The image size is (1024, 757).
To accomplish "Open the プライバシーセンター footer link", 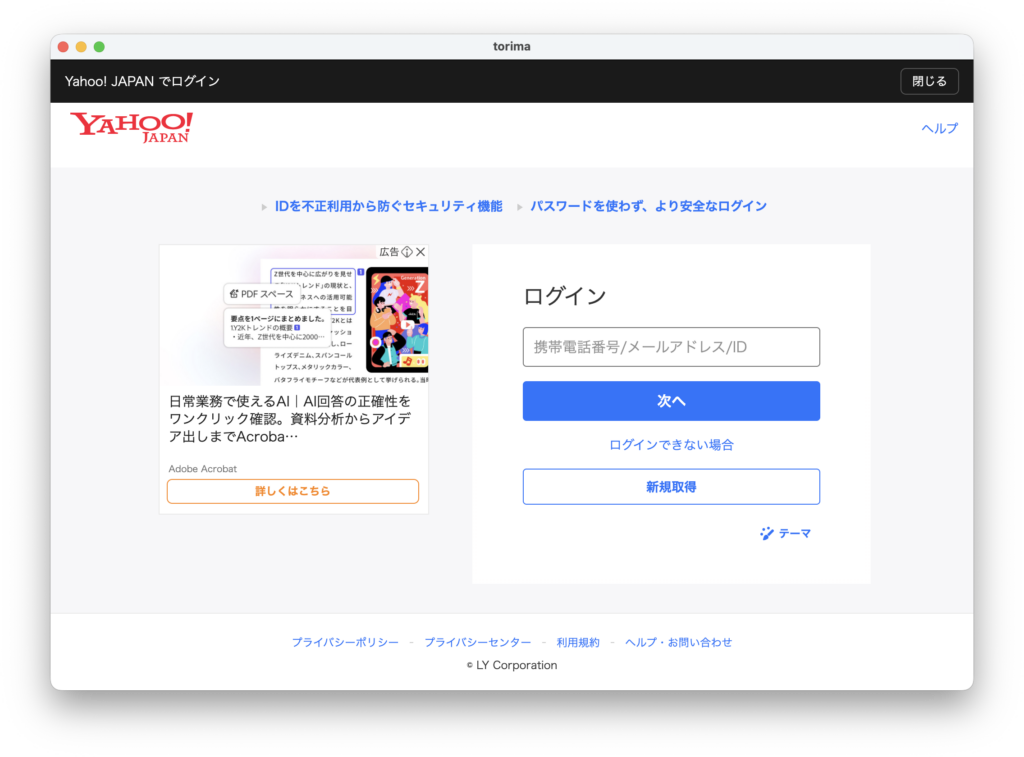I will pos(477,642).
